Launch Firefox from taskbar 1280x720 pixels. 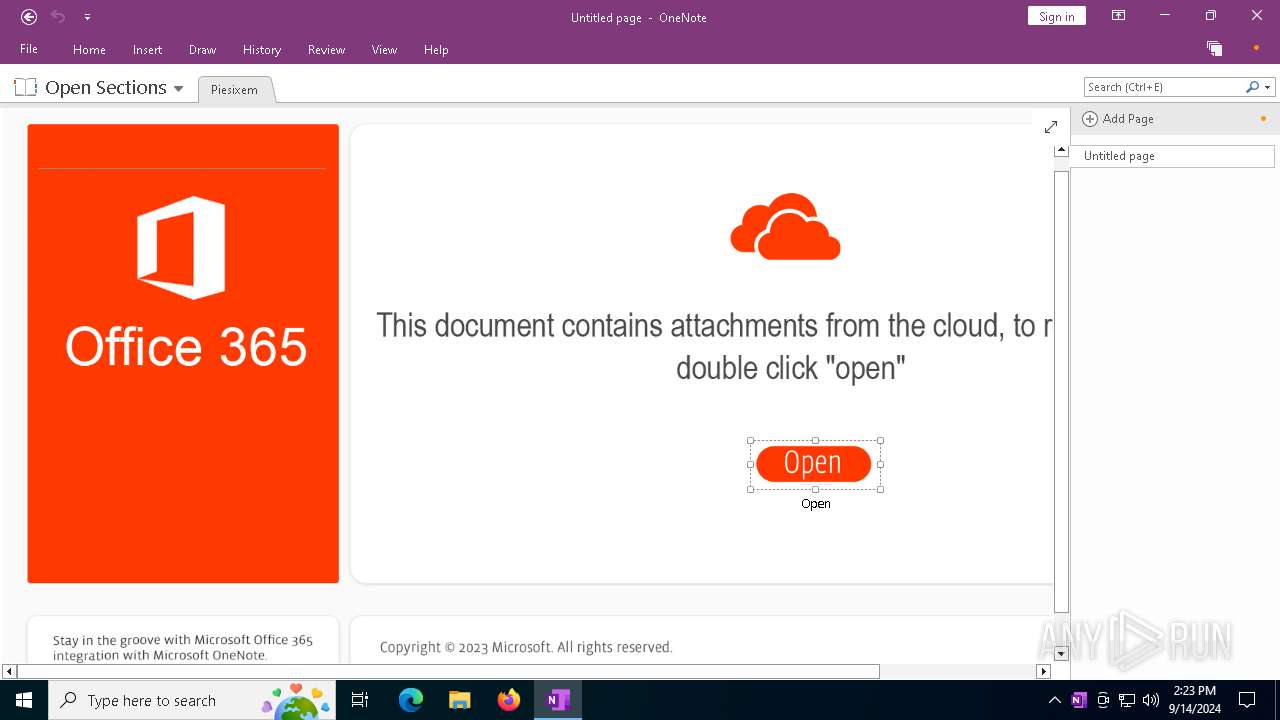(x=509, y=700)
